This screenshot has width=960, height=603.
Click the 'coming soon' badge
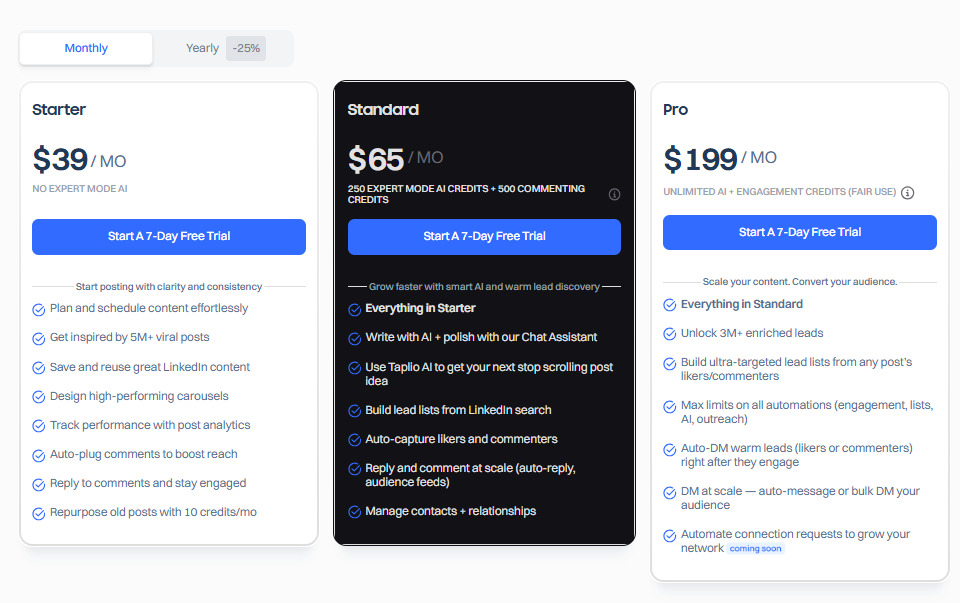756,549
